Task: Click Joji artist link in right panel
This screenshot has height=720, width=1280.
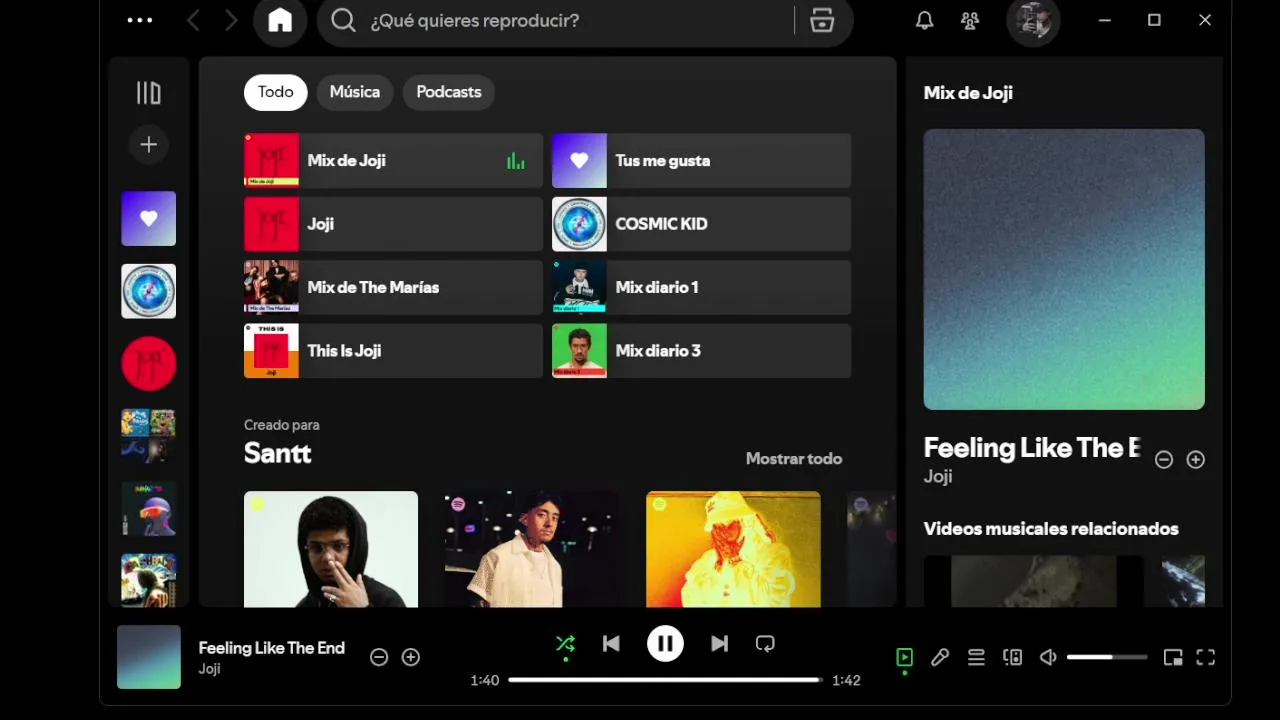Action: pos(938,477)
